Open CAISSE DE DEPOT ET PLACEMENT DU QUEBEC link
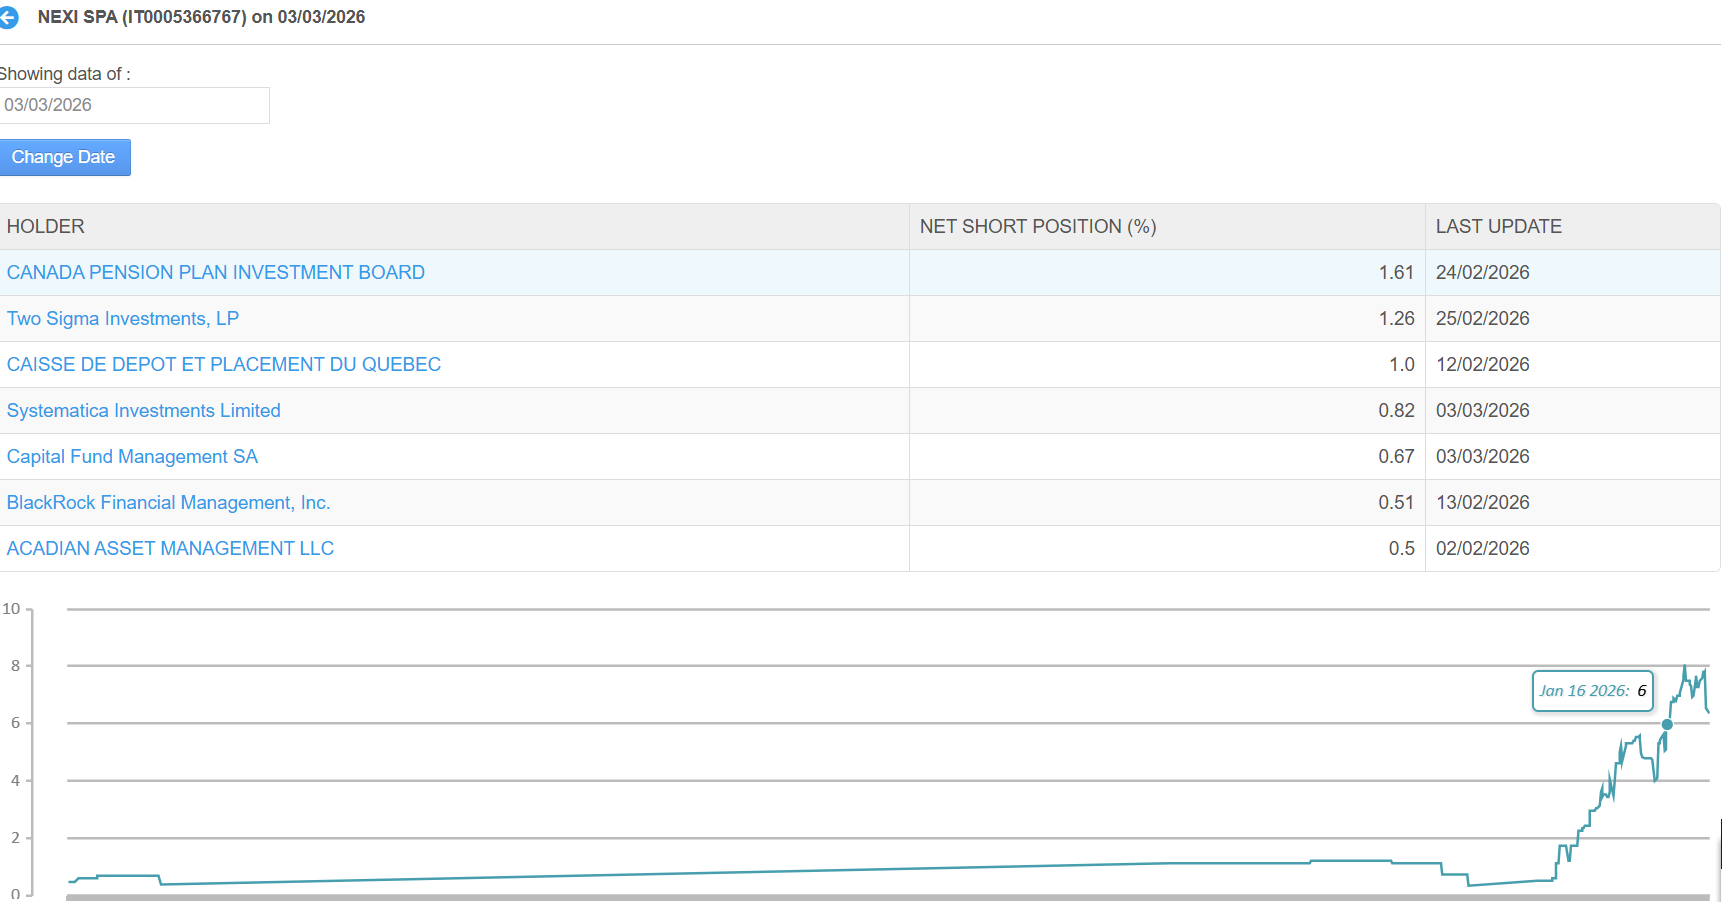The image size is (1722, 902). [223, 365]
